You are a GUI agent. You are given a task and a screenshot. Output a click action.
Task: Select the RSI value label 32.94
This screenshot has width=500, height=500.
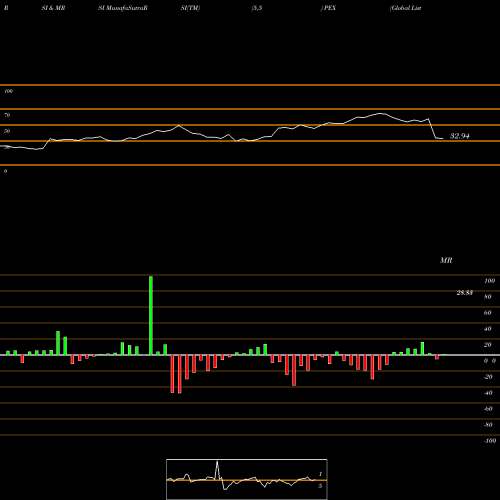point(460,136)
